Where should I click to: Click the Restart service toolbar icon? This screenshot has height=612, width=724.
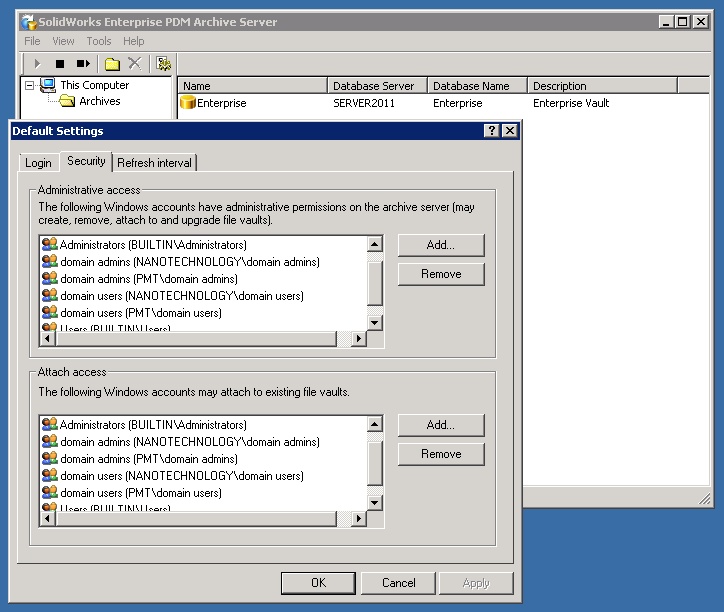tap(83, 64)
